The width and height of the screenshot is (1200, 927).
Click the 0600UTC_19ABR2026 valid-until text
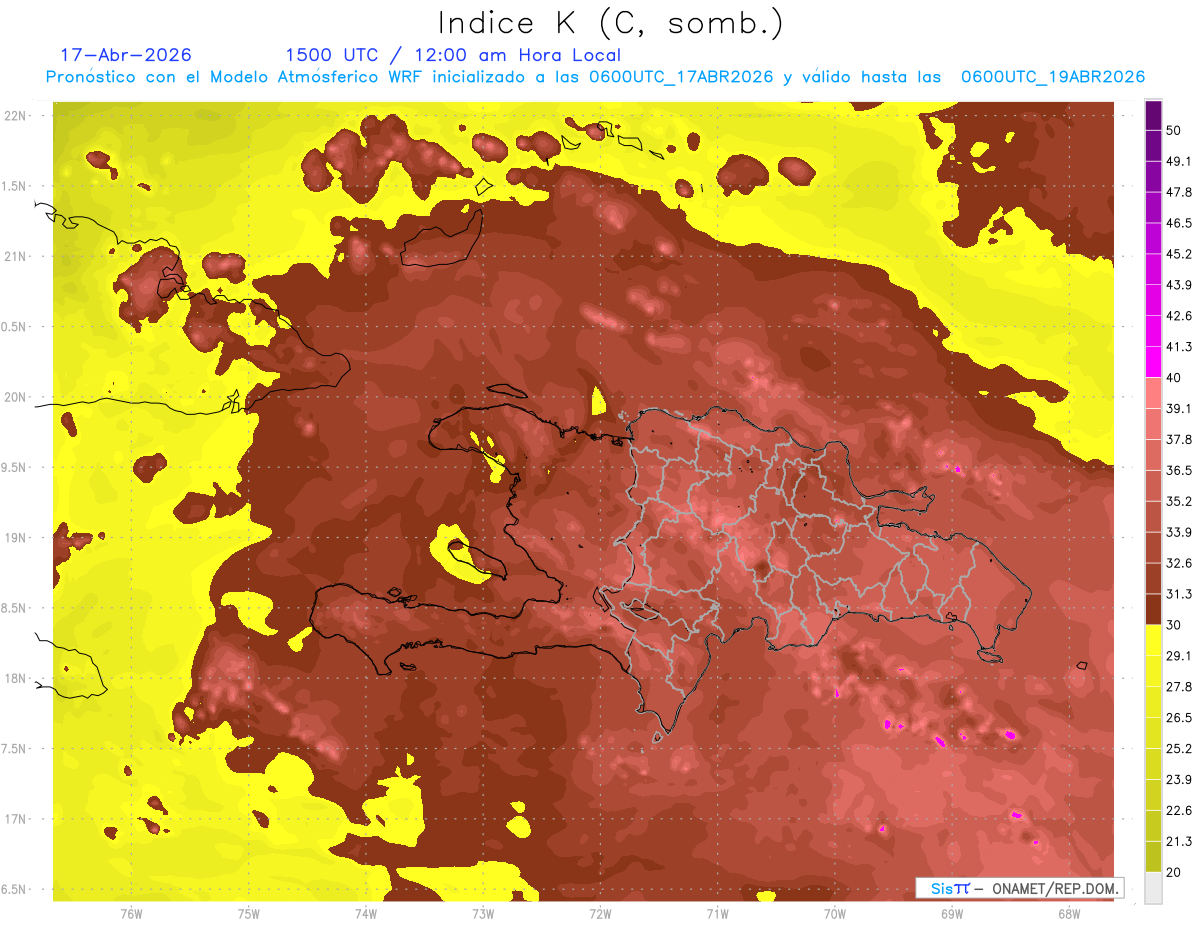1053,77
